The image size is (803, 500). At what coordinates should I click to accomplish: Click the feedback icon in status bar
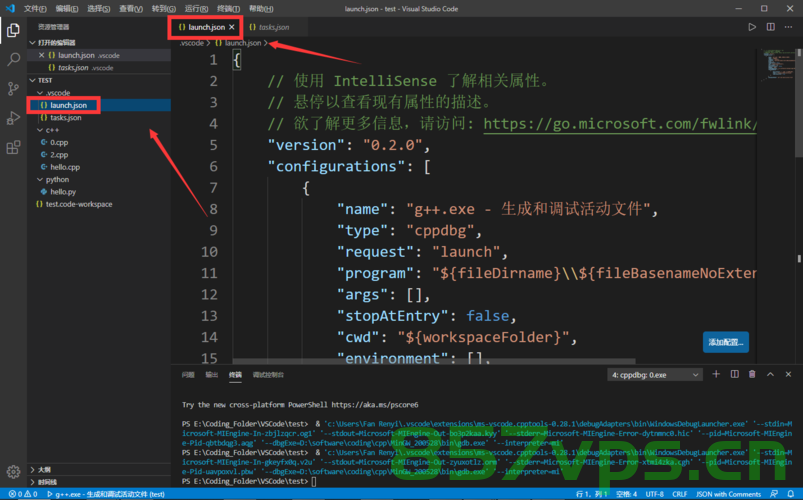[x=774, y=494]
